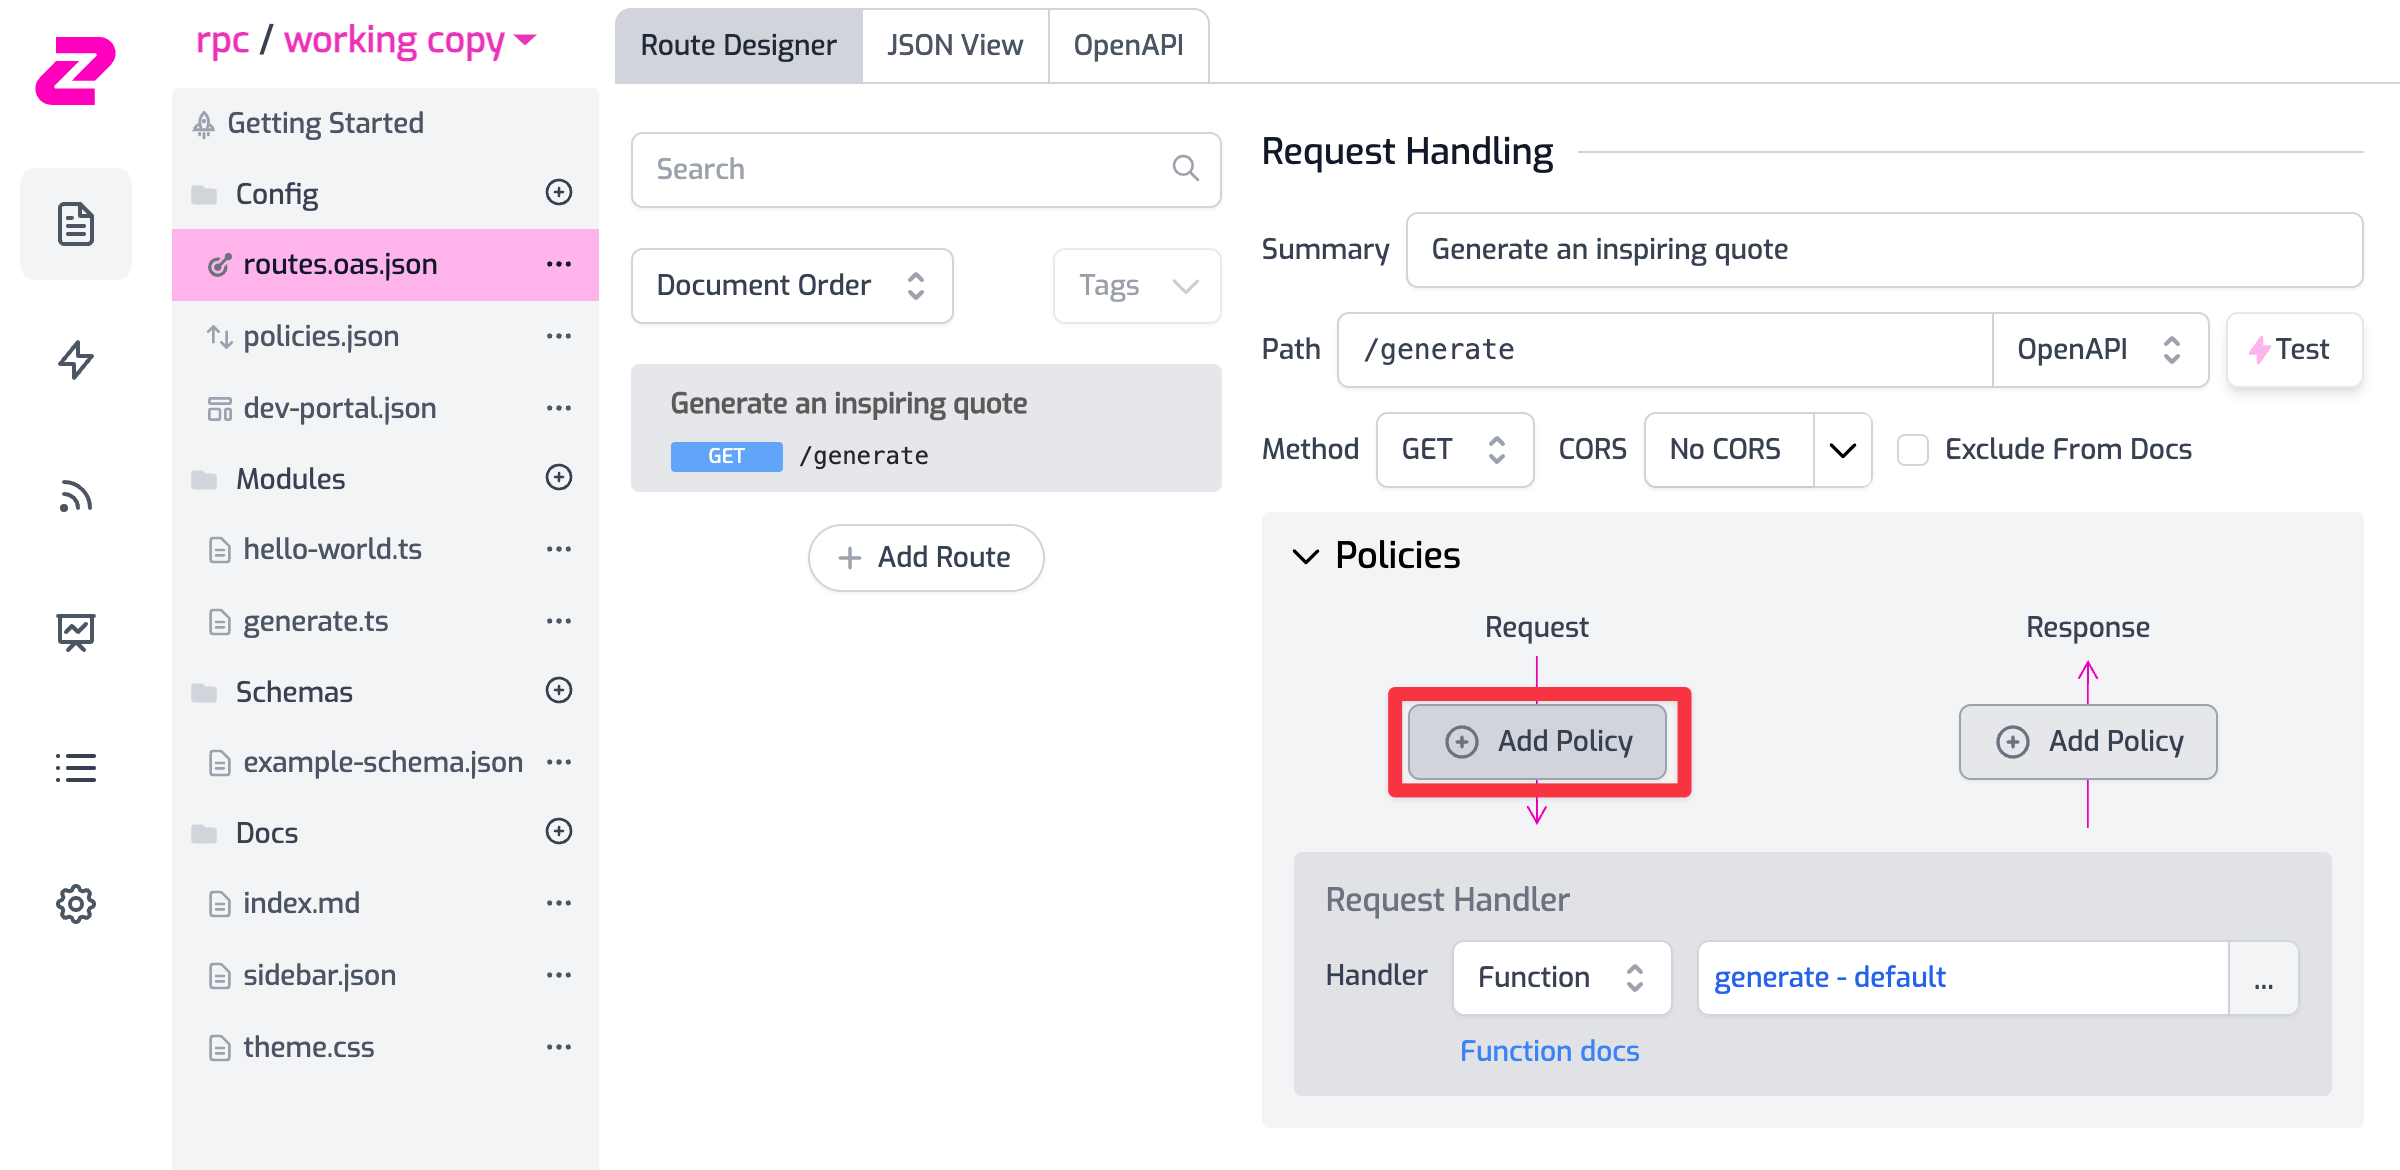Viewport: 2400px width, 1170px height.
Task: Click the list icon in sidebar
Action: (76, 768)
